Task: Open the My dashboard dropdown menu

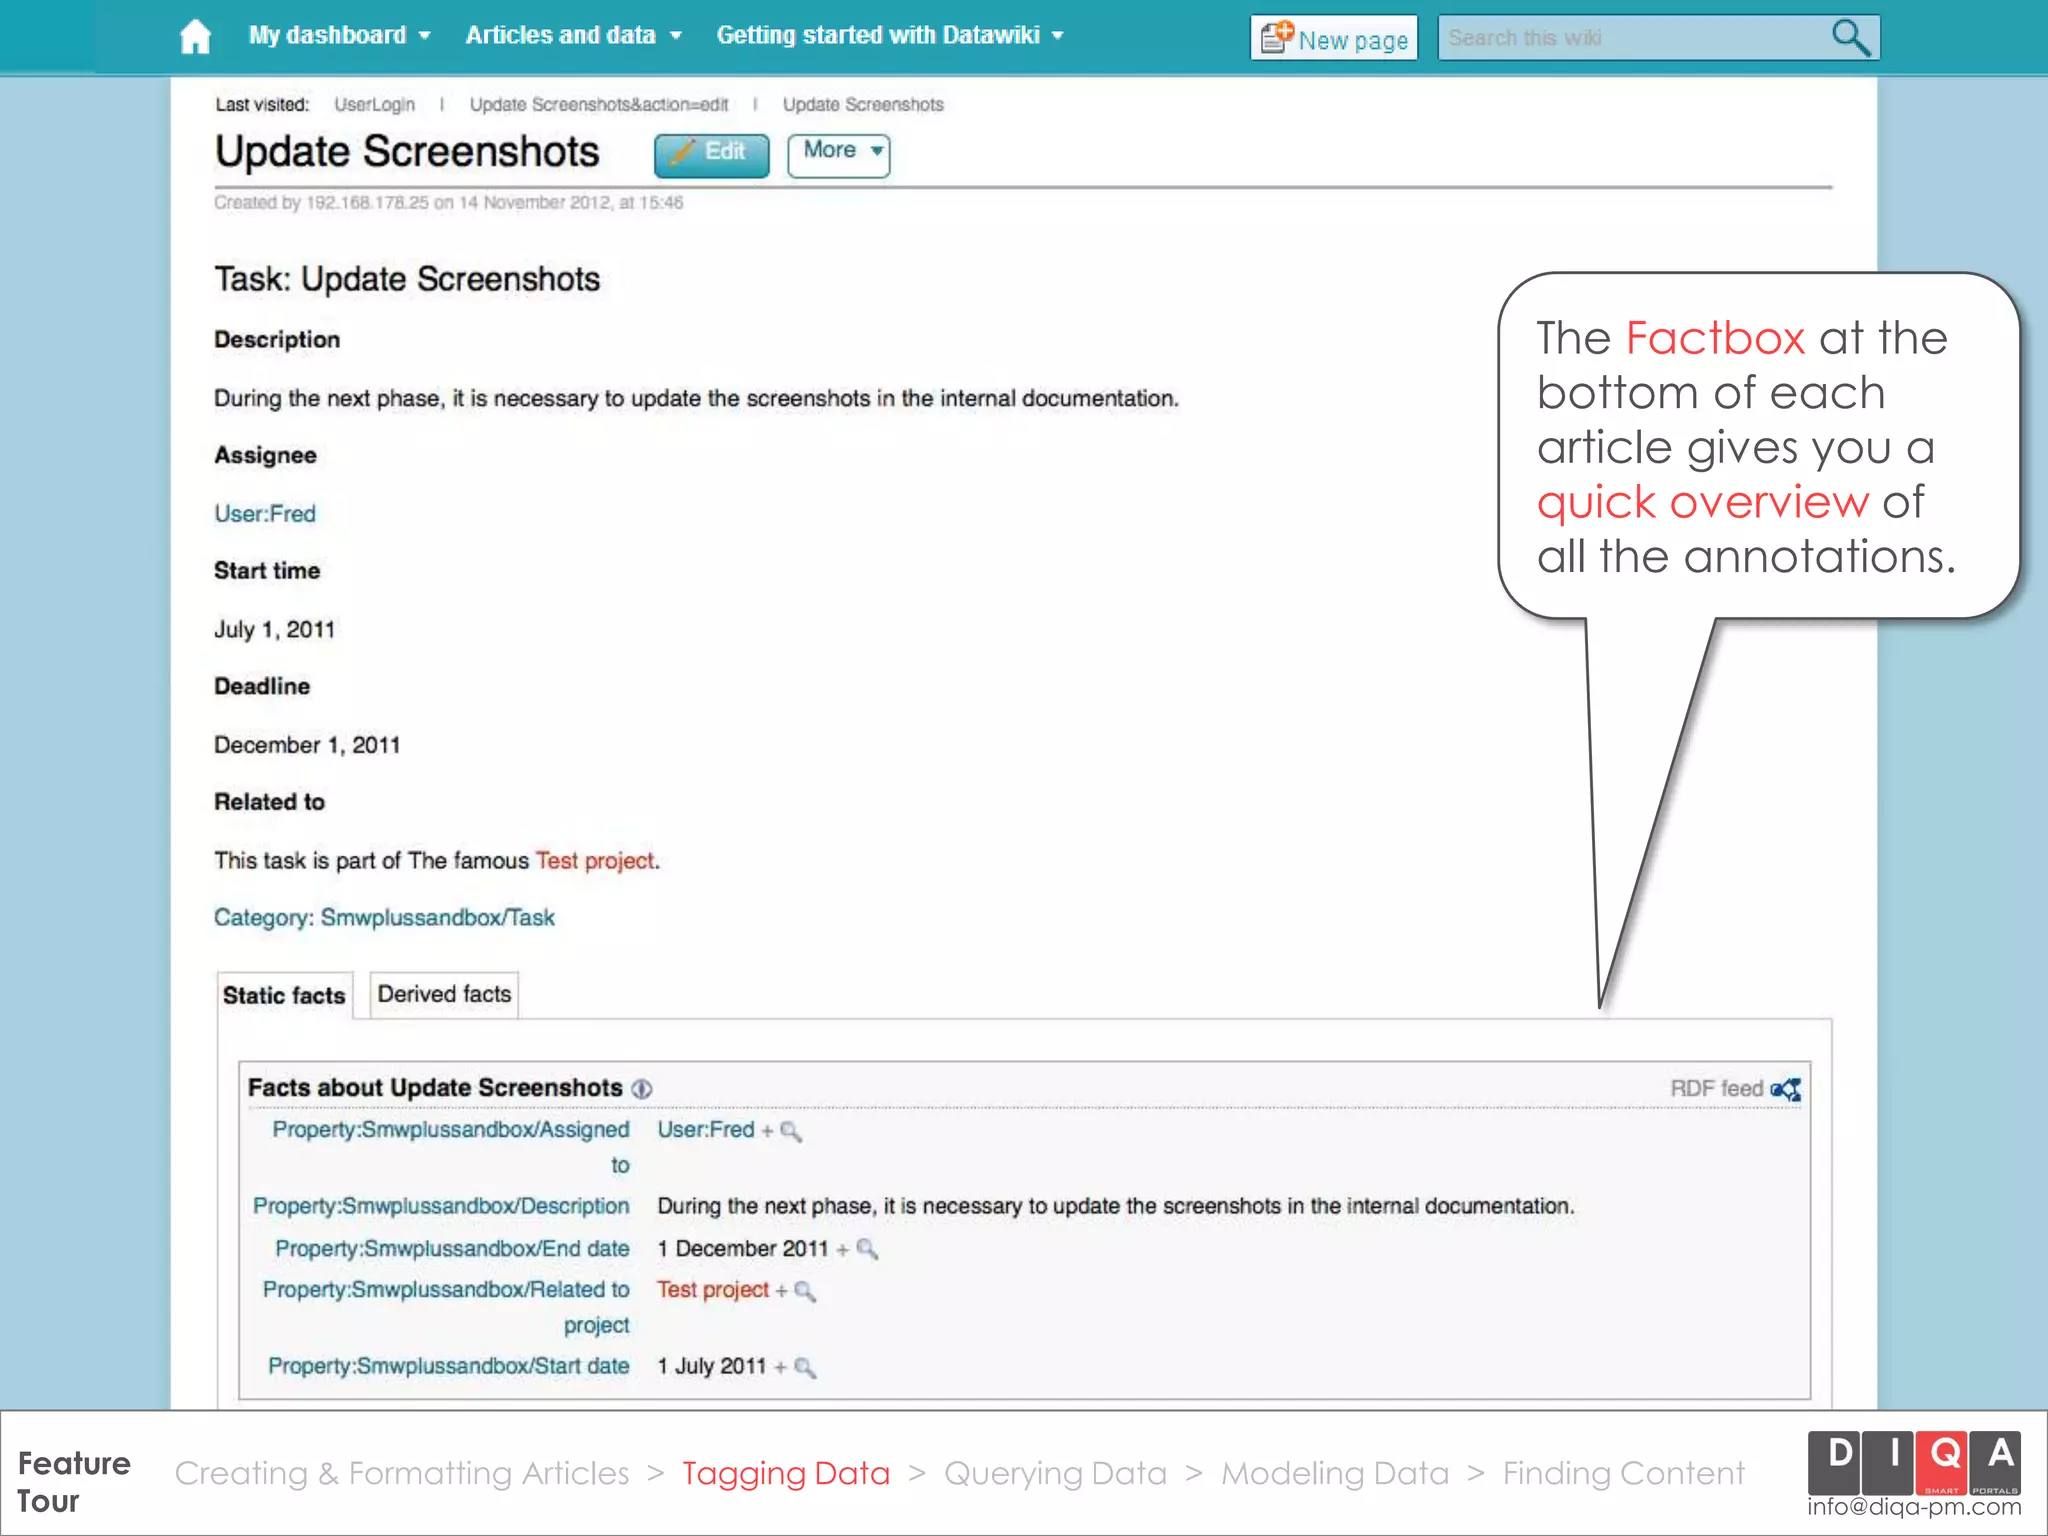Action: coord(339,35)
